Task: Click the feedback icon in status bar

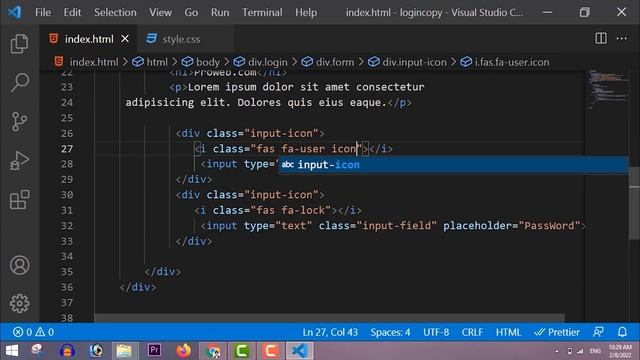Action: click(x=598, y=332)
